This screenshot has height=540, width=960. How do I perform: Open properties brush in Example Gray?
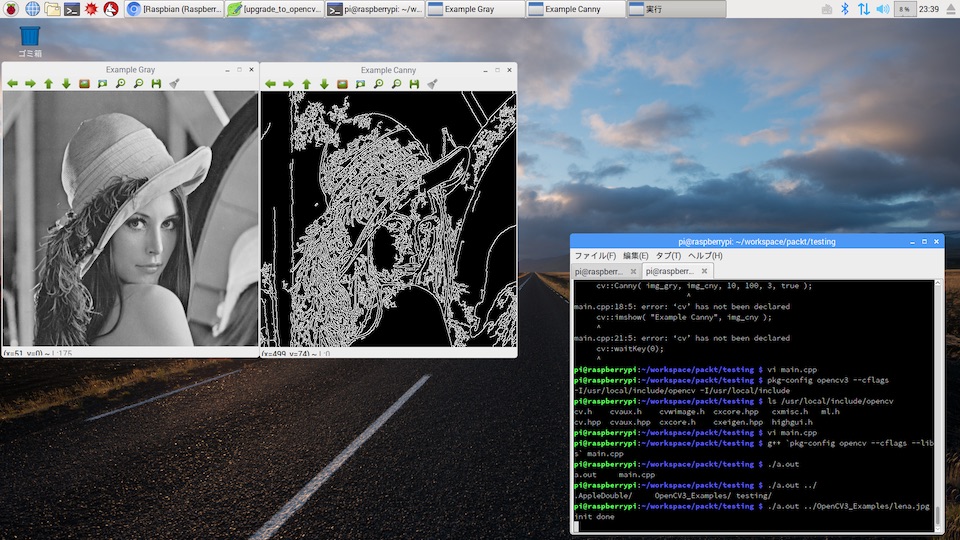coord(174,83)
